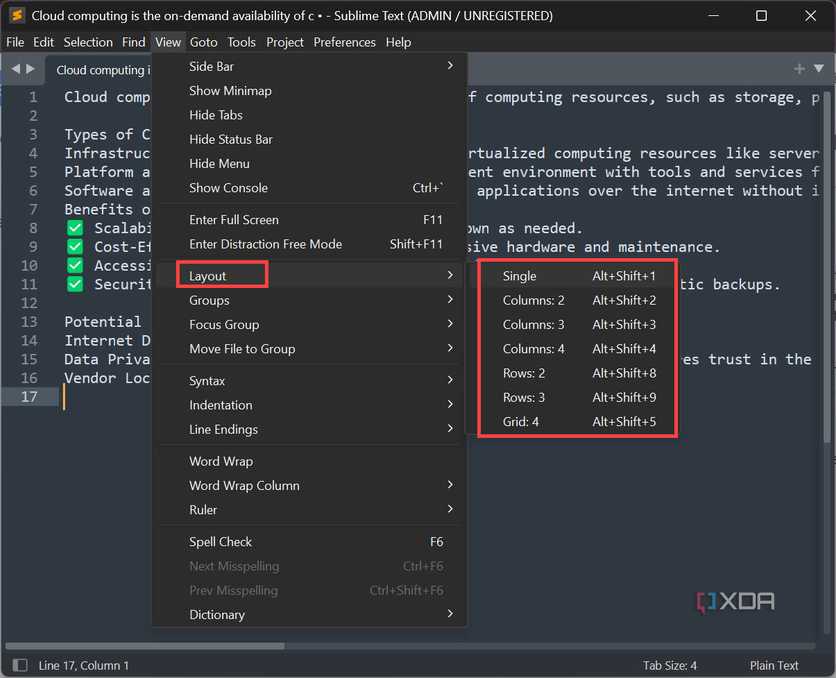Click Tab Size: 4 in status bar
This screenshot has height=678, width=836.
pyautogui.click(x=670, y=665)
